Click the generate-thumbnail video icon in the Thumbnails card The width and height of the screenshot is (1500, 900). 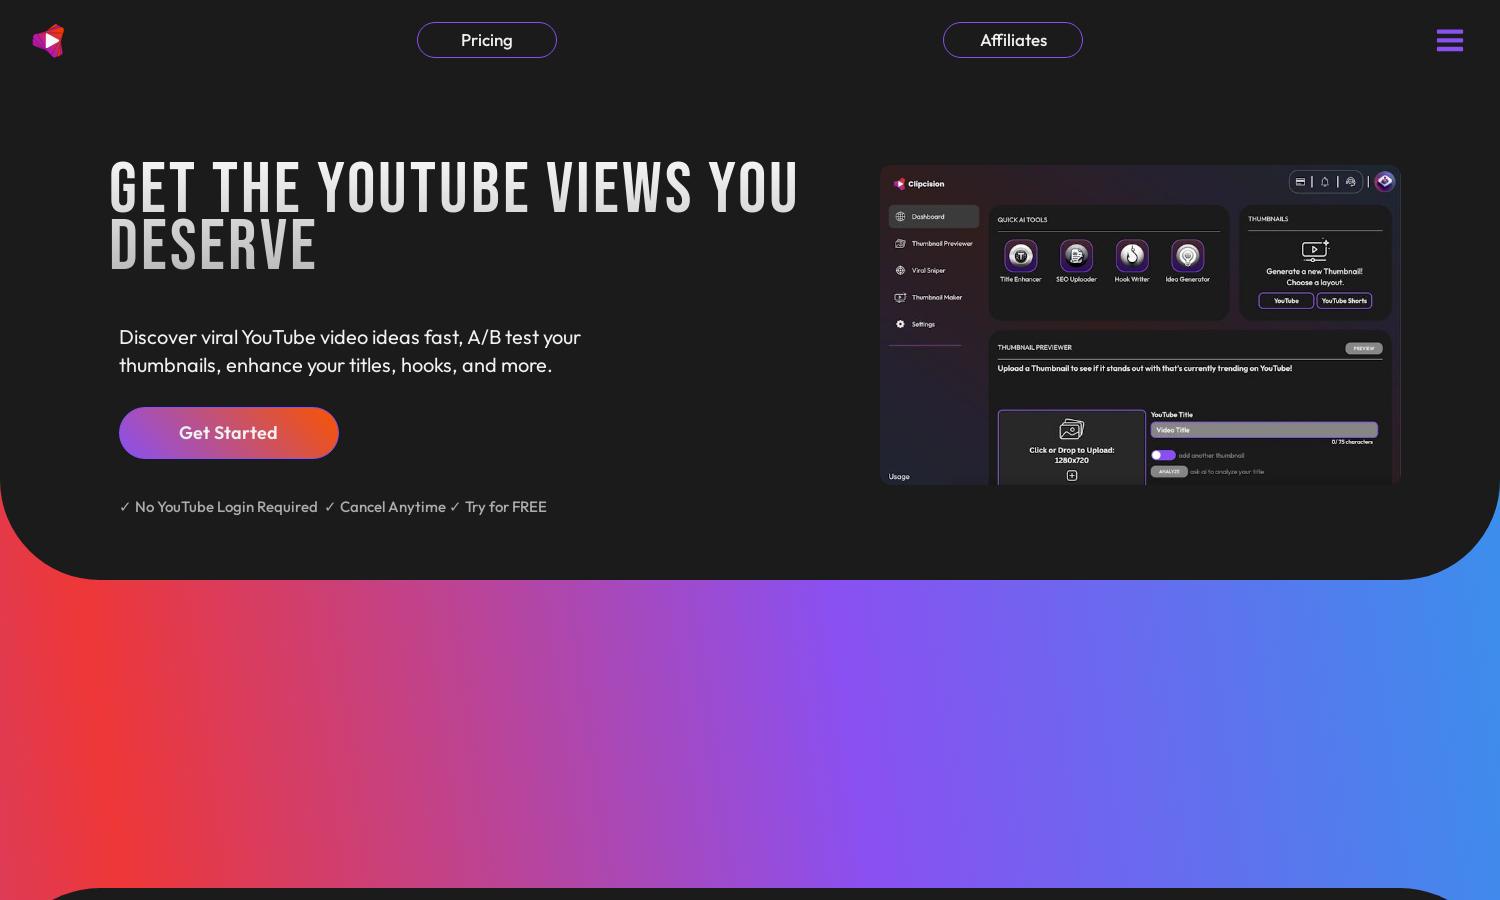click(x=1315, y=250)
